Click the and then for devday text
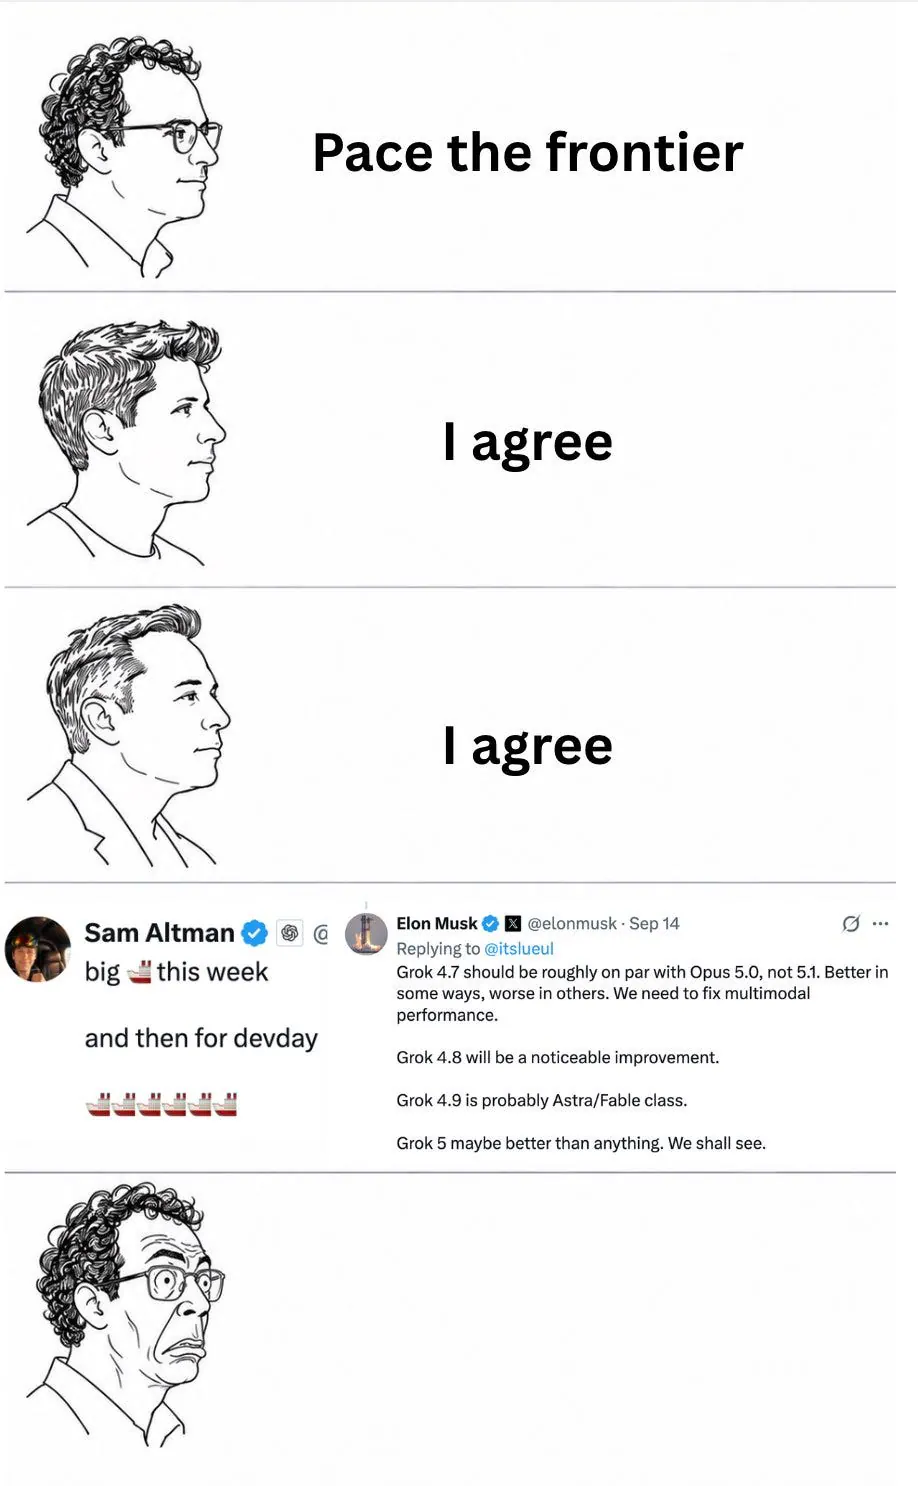Image resolution: width=918 pixels, height=1486 pixels. (x=201, y=1038)
